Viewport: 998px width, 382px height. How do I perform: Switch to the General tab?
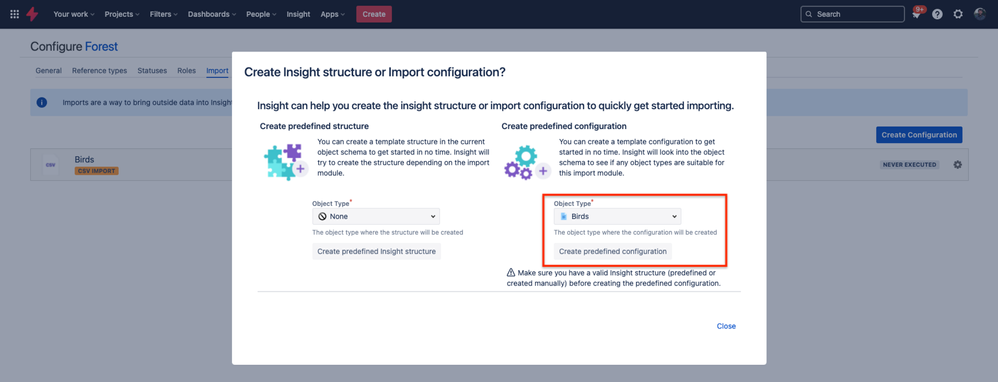point(48,71)
